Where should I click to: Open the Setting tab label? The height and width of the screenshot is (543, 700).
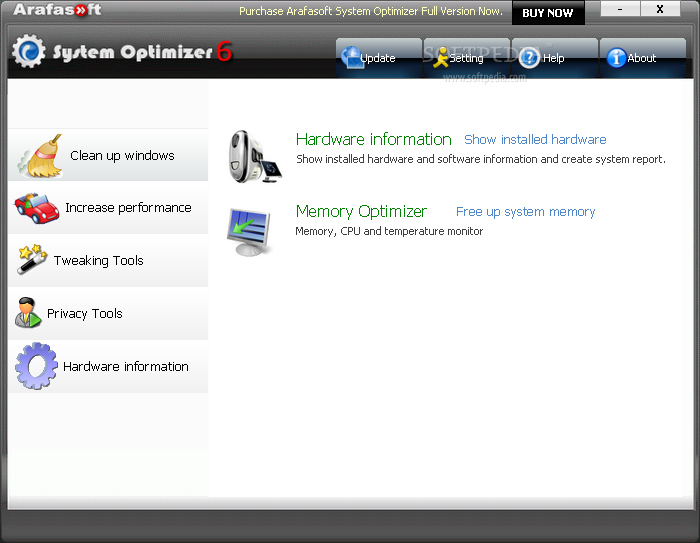click(x=467, y=58)
